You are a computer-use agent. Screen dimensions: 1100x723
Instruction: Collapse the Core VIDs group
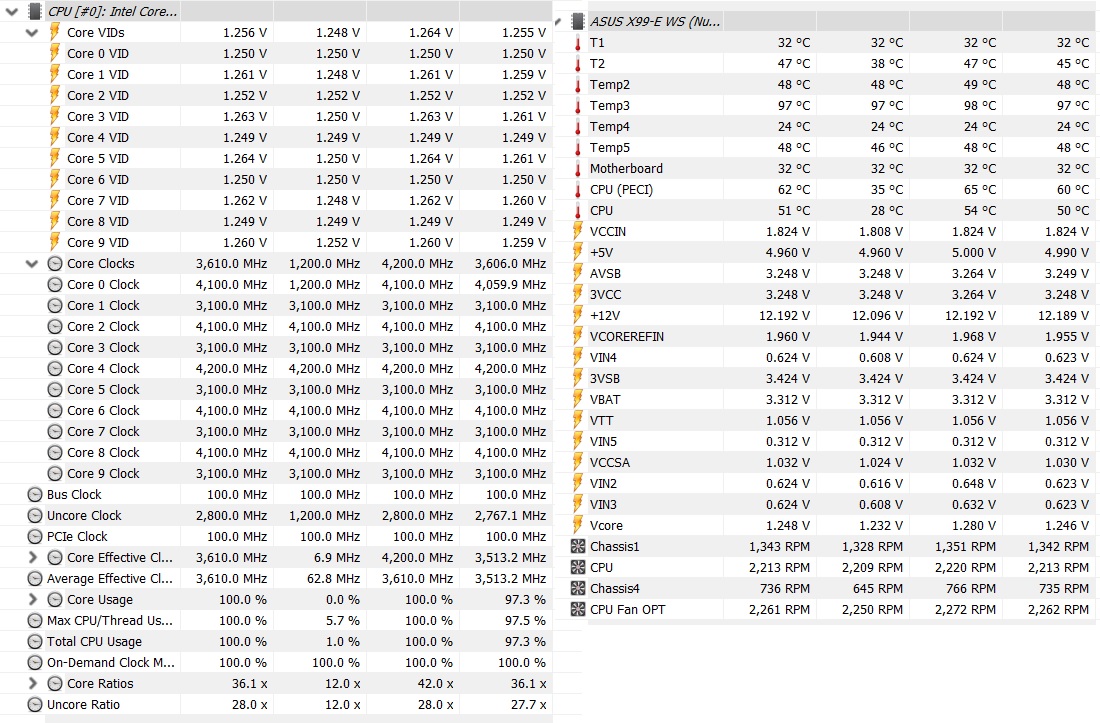(32, 32)
